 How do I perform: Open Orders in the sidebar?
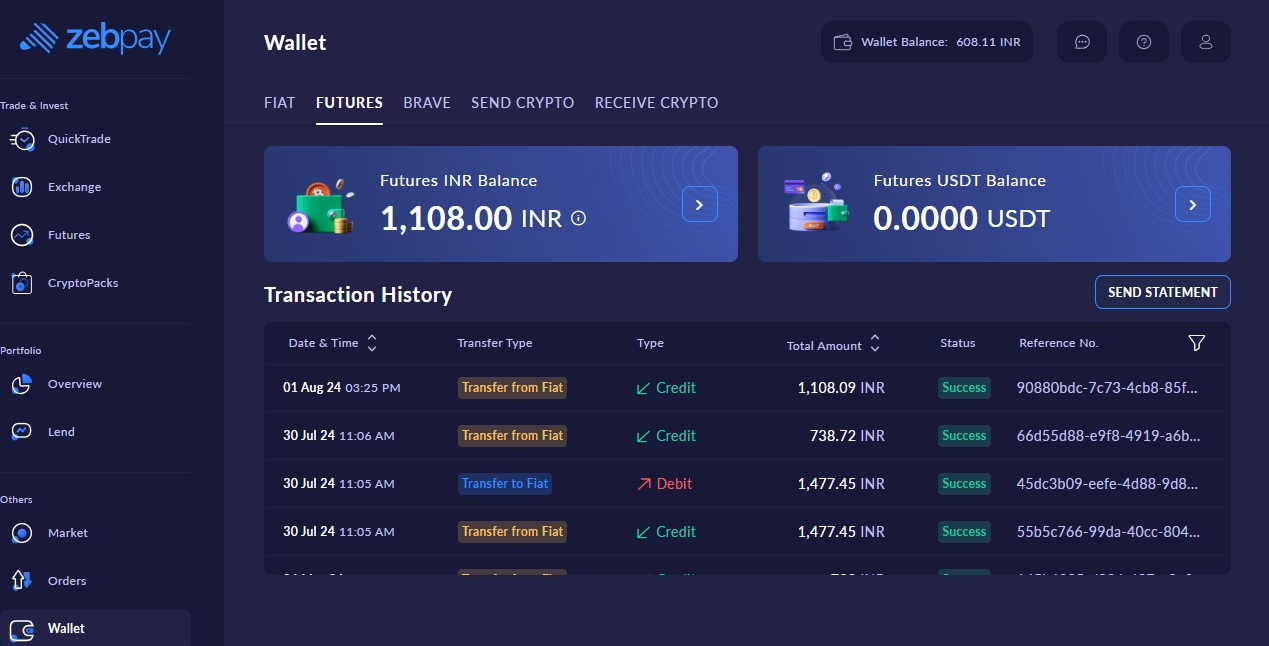48,581
